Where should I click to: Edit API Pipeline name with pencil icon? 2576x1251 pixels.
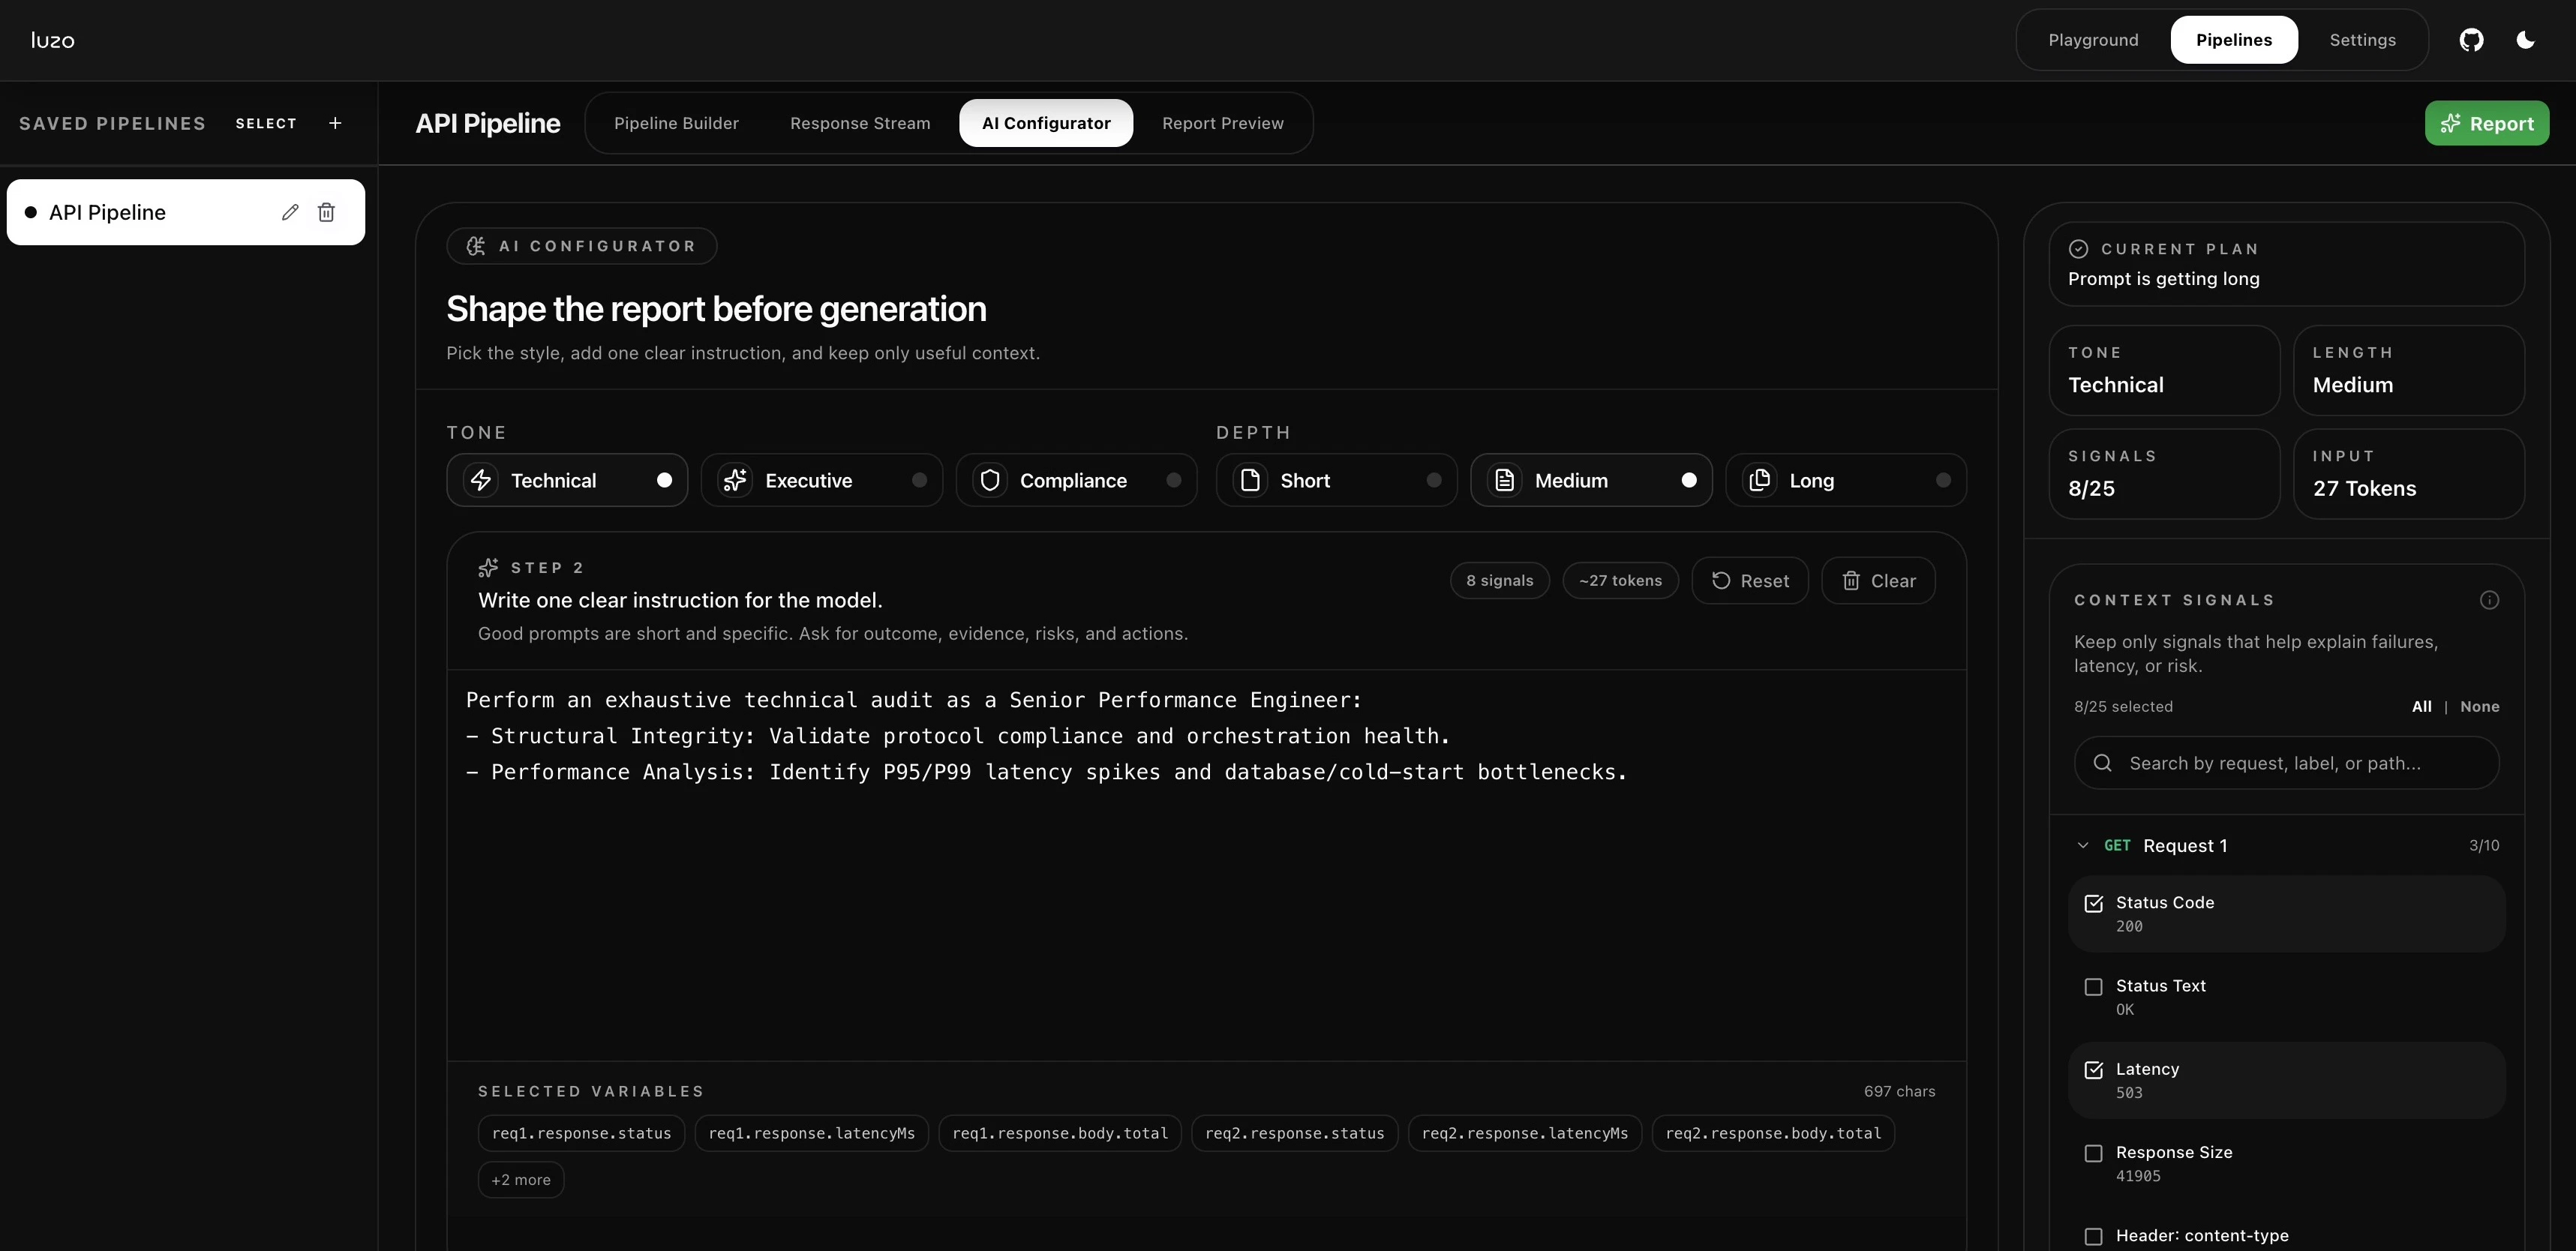[290, 212]
